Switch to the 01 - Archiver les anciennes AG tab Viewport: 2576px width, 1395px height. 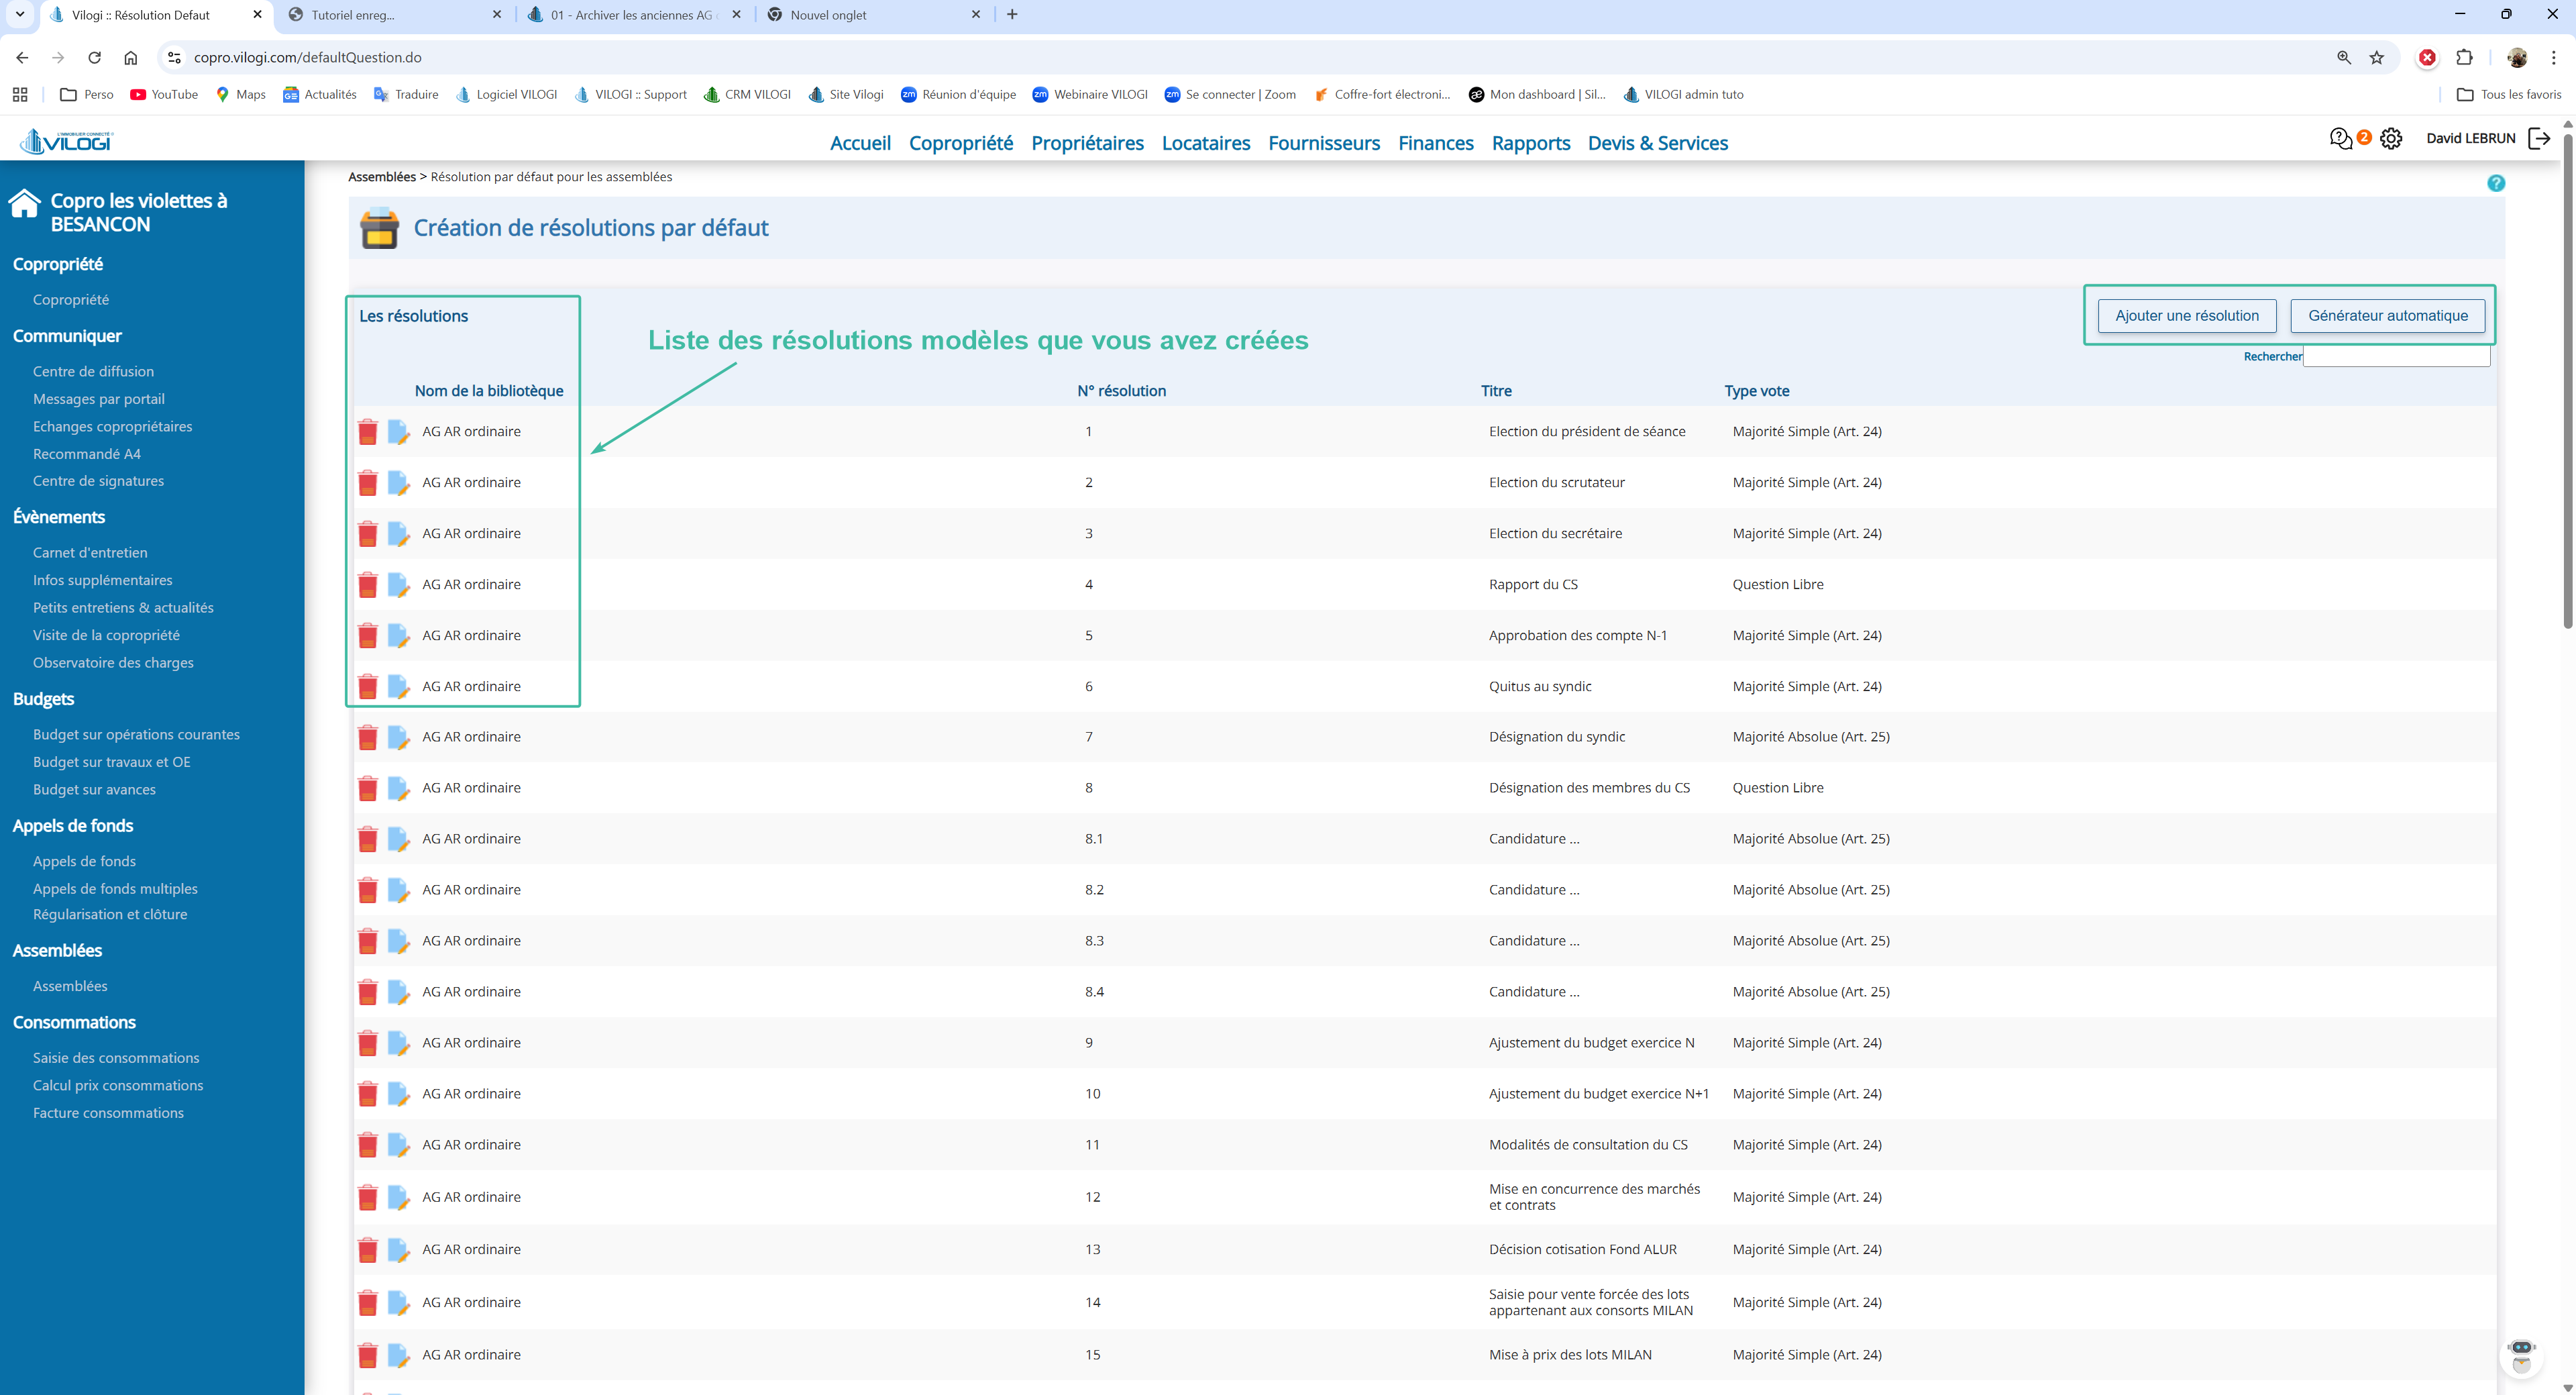coord(633,15)
